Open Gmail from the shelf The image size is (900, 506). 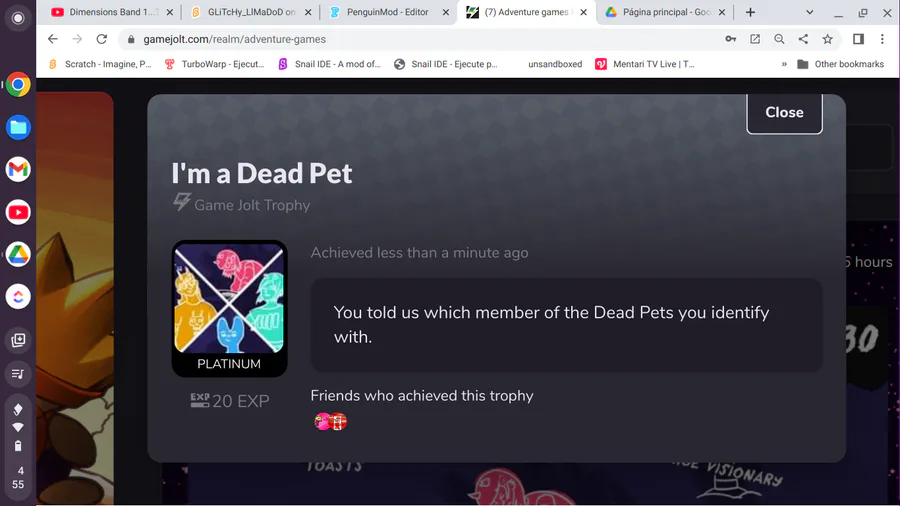pos(18,170)
